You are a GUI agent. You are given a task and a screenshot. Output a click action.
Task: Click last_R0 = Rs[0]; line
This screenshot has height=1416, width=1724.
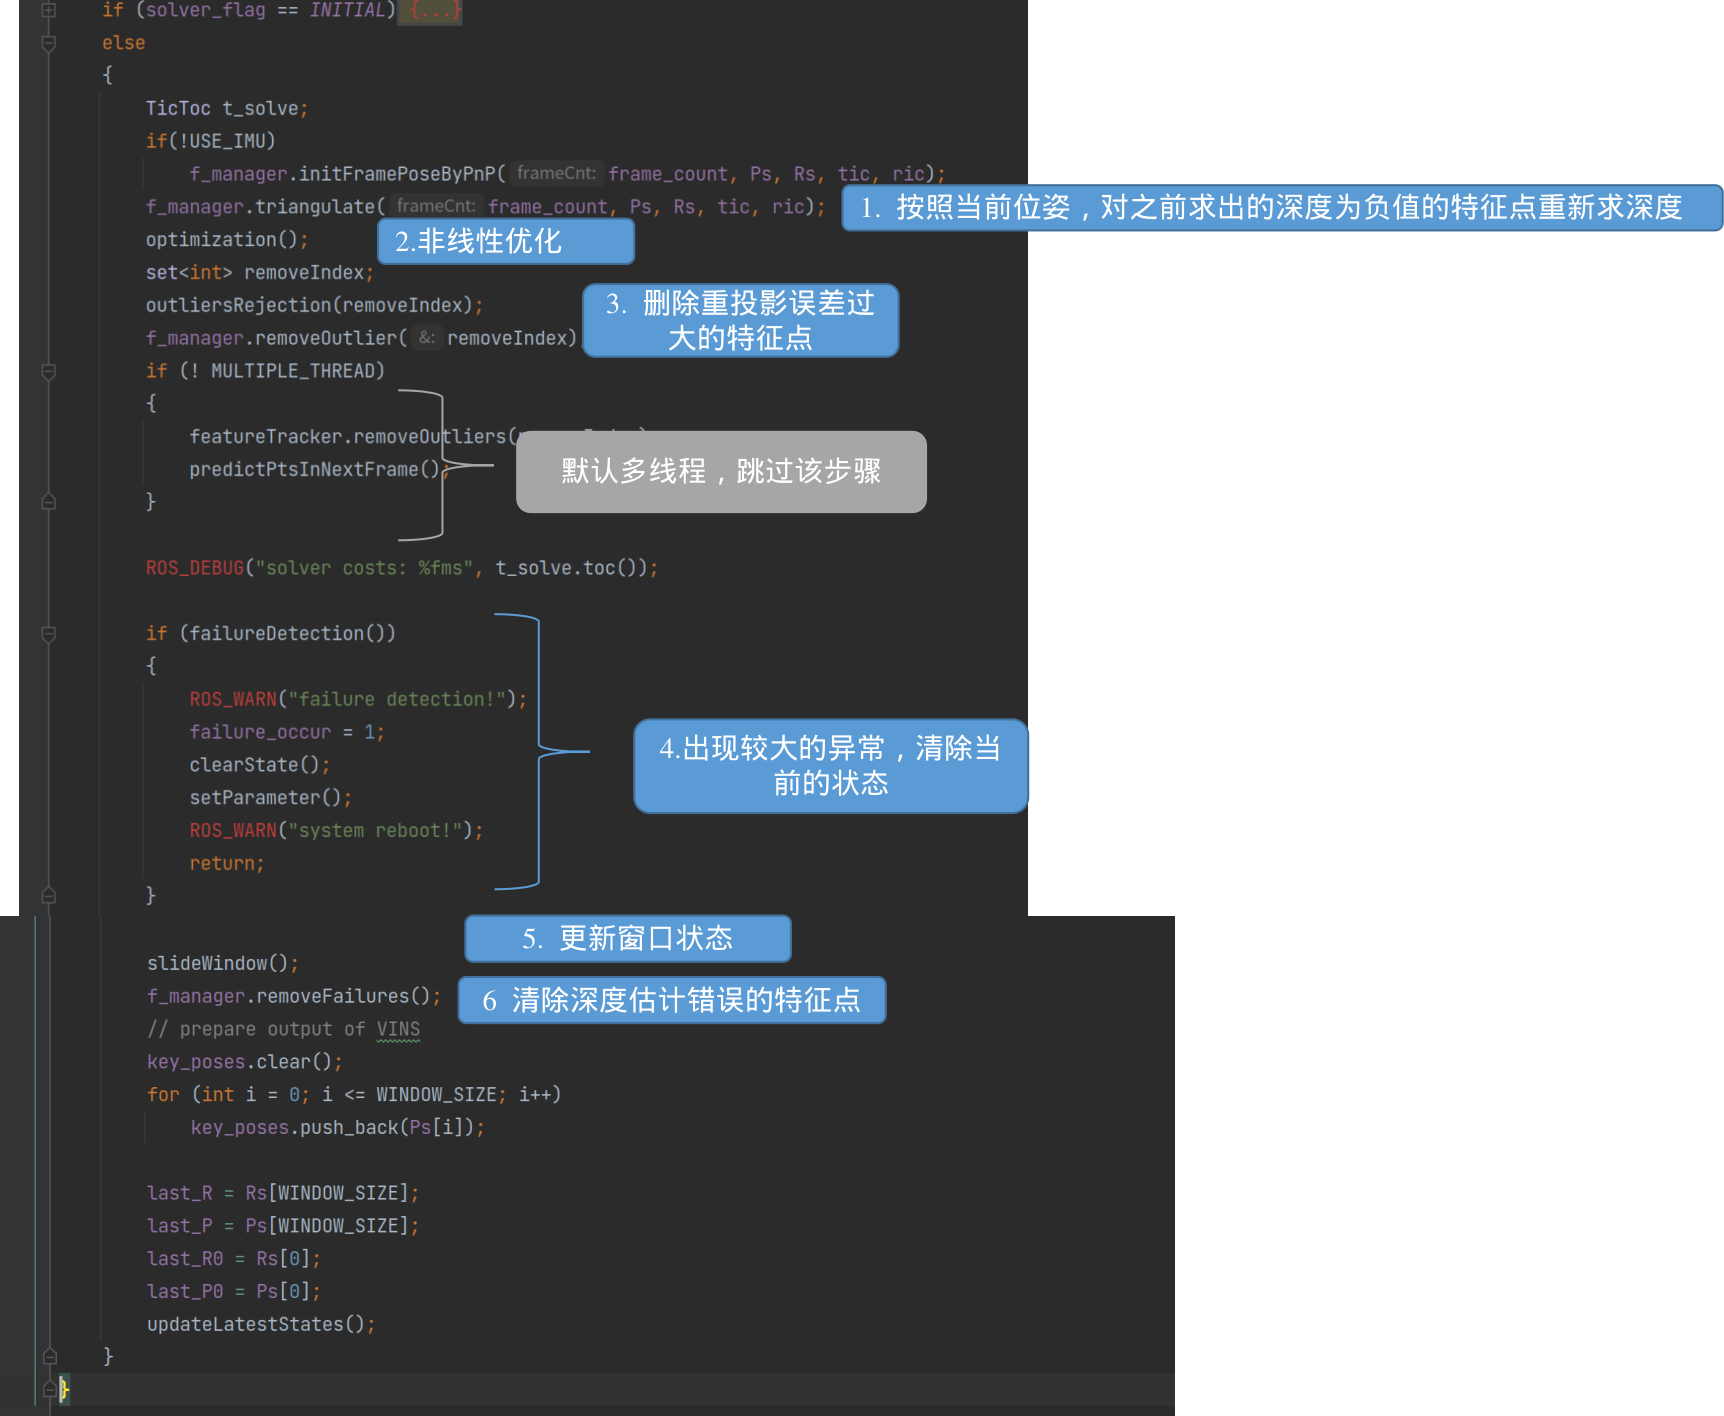pos(234,1259)
